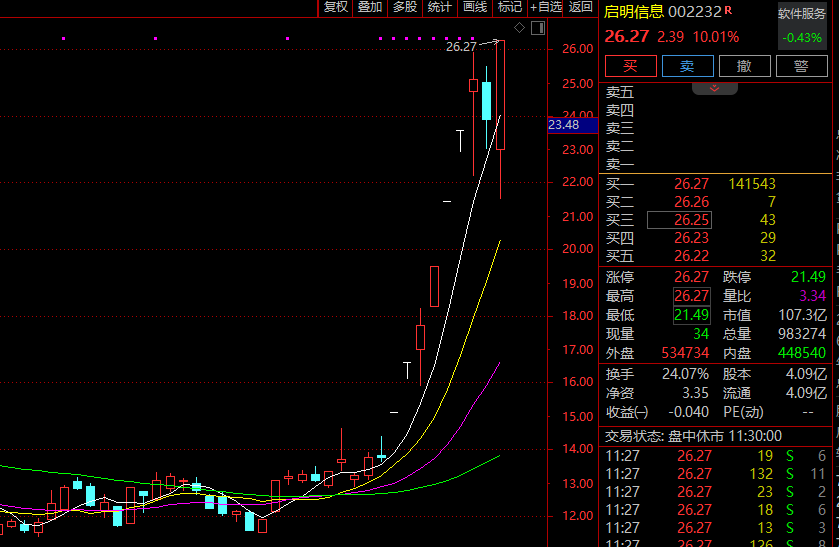839x547 pixels.
Task: Open the 统计 statistics tool
Action: (x=440, y=7)
